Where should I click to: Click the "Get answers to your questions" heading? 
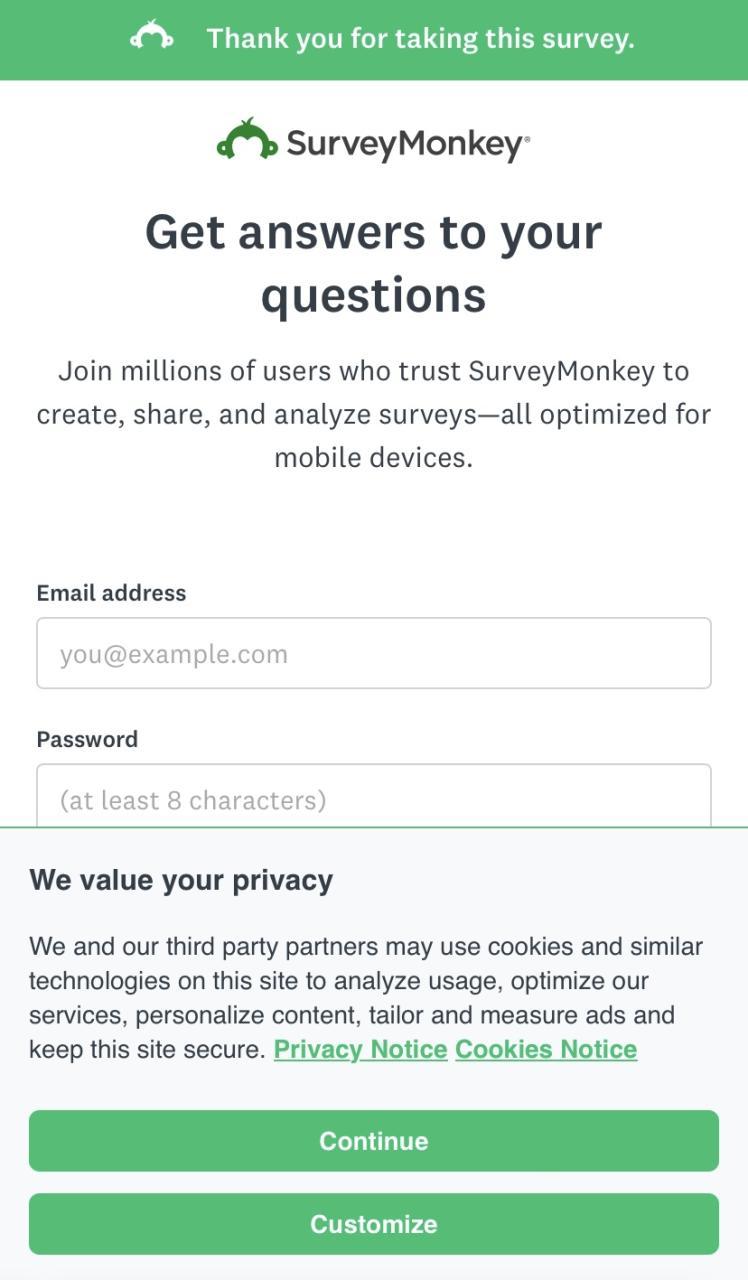click(374, 232)
